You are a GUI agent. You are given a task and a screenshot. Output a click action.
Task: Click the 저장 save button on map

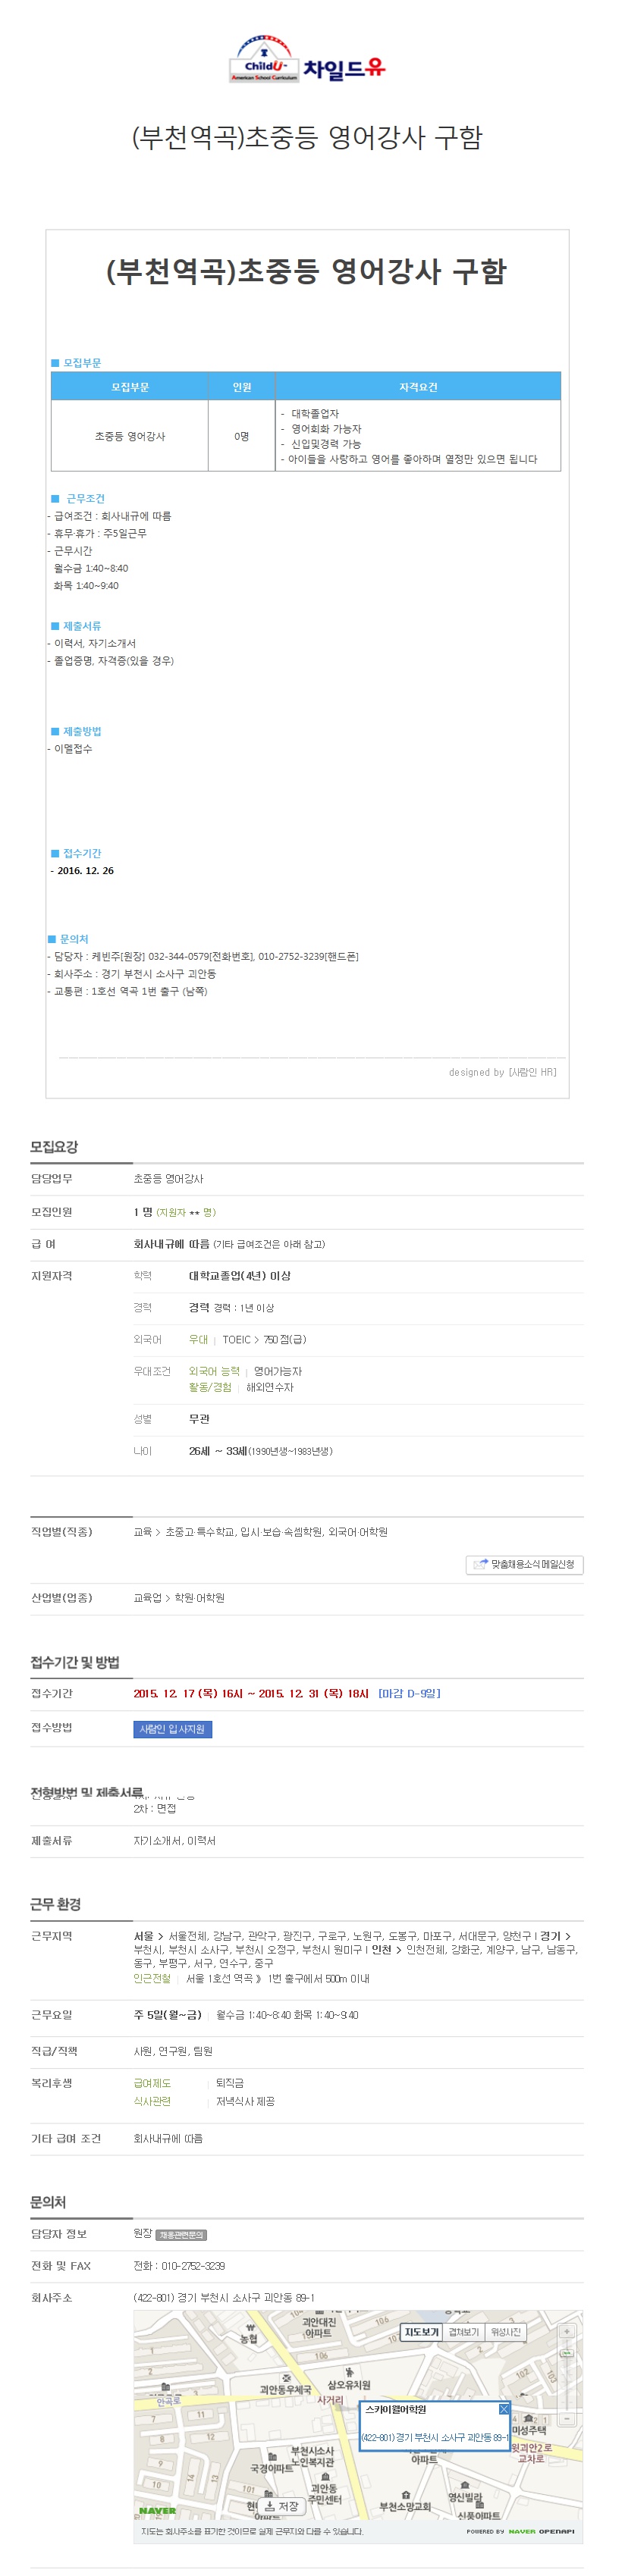coord(282,2506)
